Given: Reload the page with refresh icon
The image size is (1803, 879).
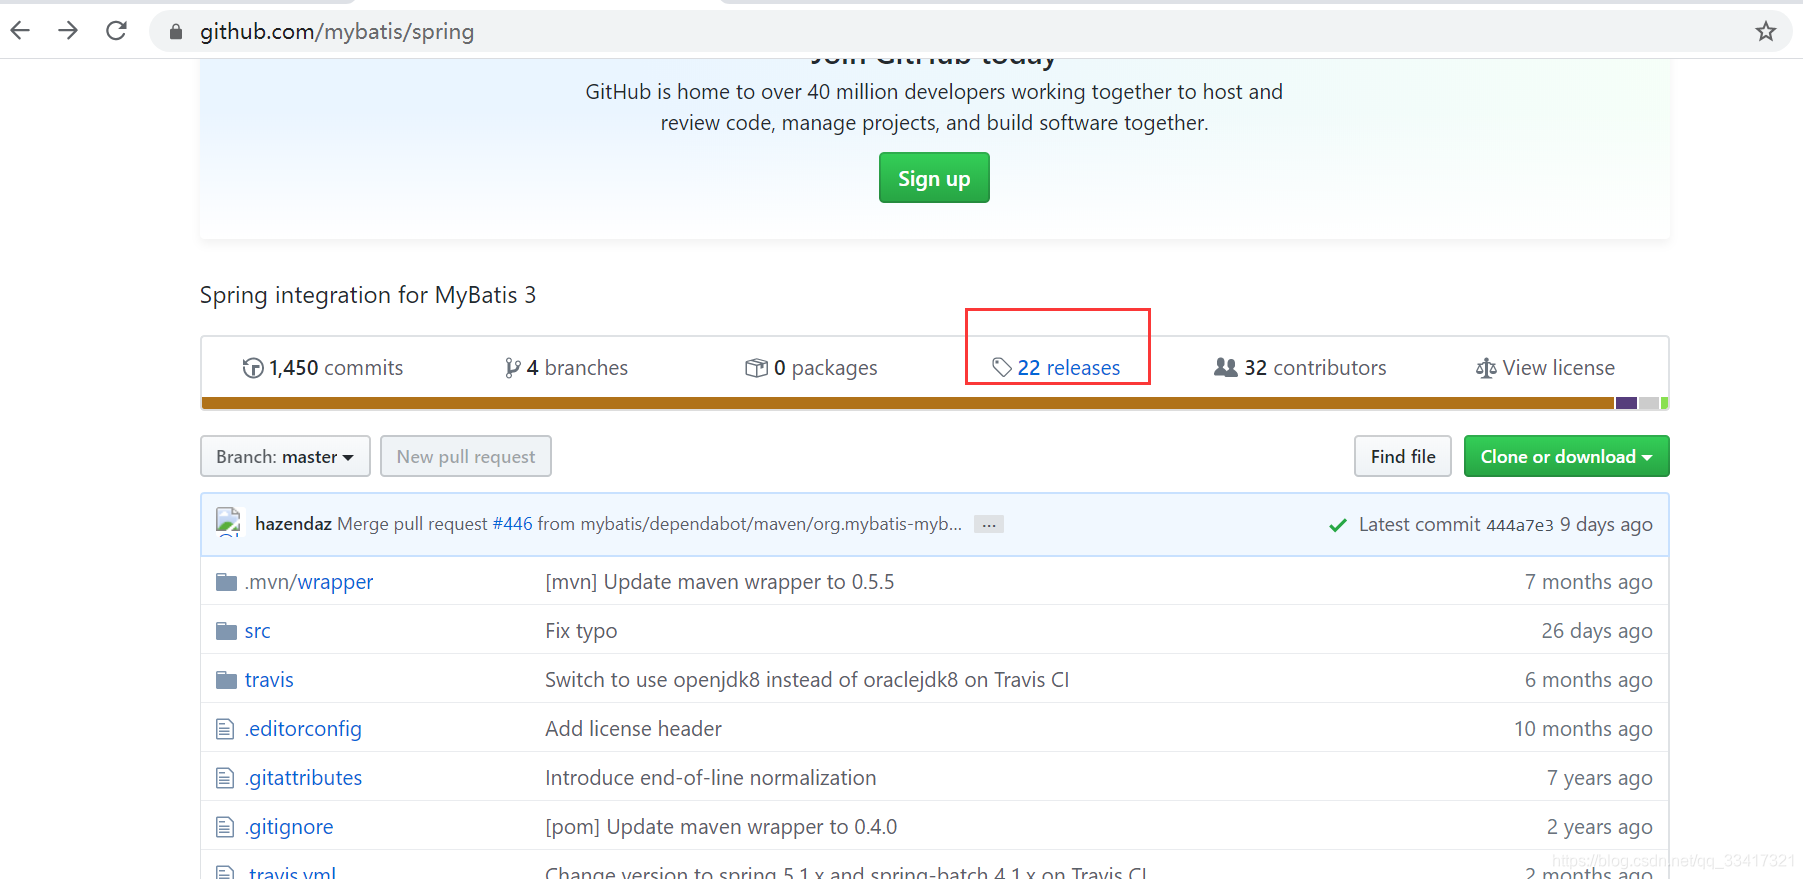Looking at the screenshot, I should pos(116,31).
